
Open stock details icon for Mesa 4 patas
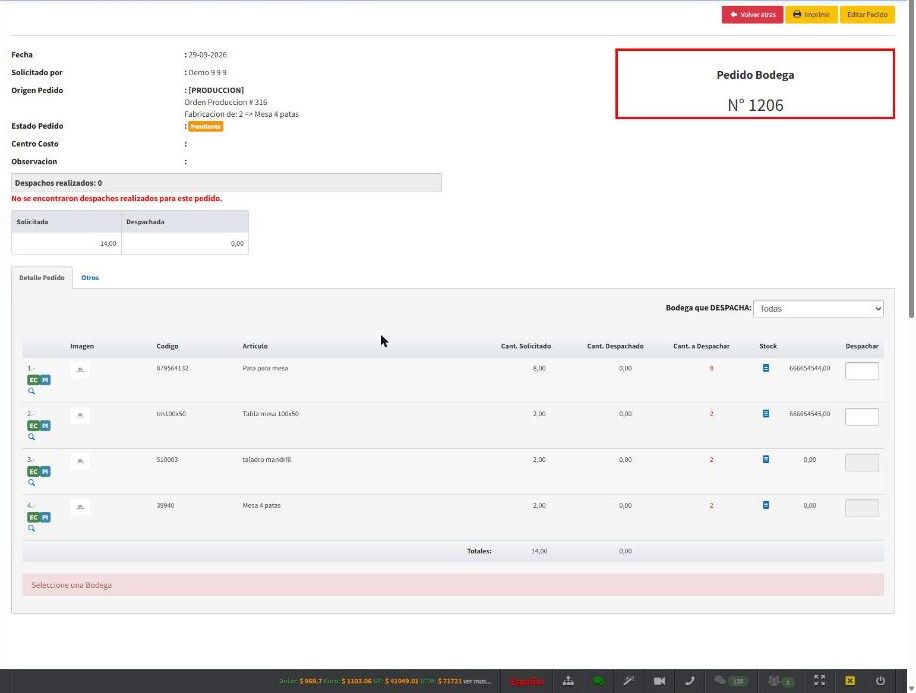(x=766, y=505)
